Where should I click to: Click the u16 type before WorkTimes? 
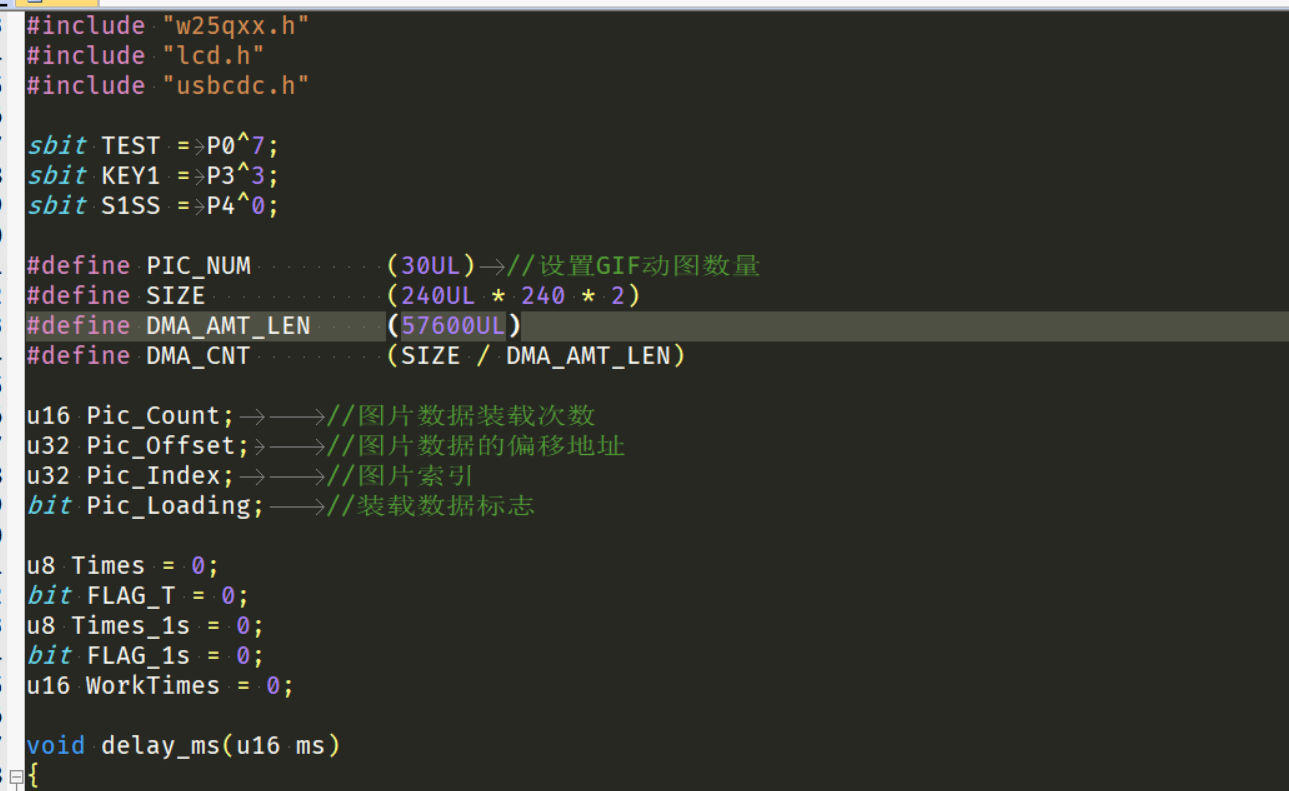coord(49,686)
